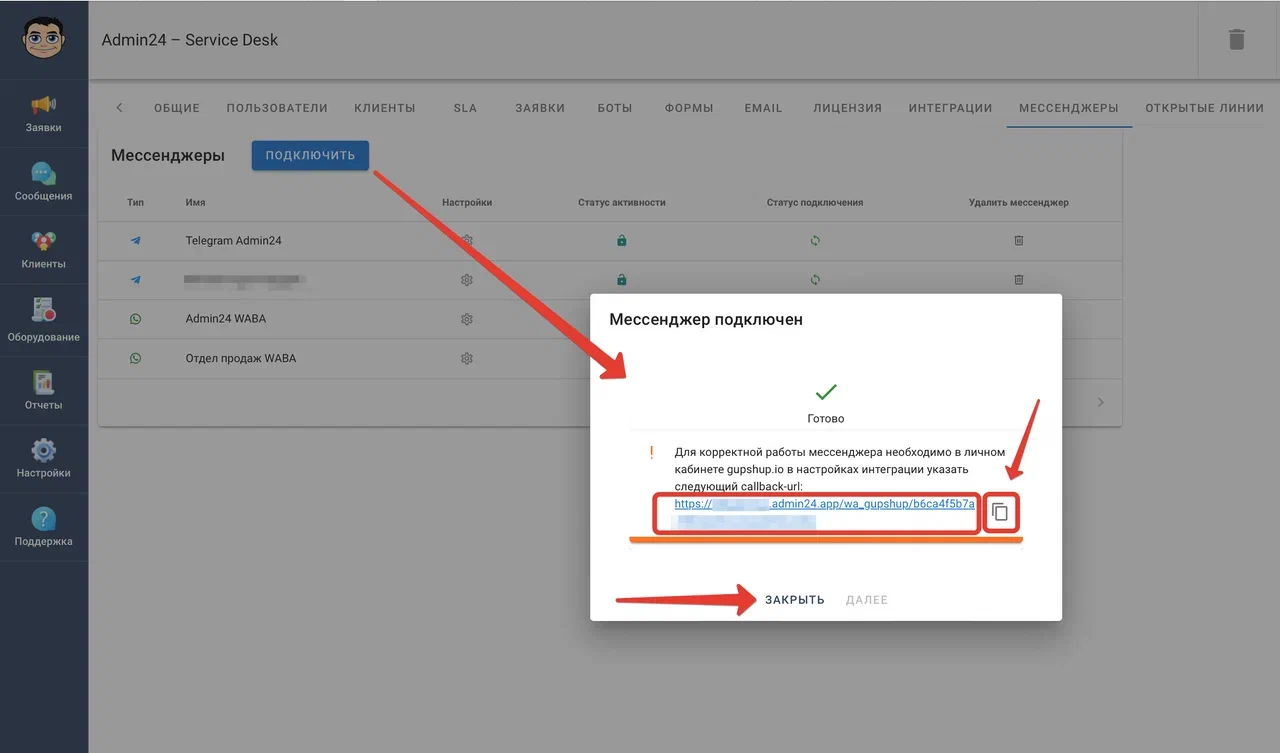
Task: Switch to ОБЩИЕ tab
Action: click(177, 108)
